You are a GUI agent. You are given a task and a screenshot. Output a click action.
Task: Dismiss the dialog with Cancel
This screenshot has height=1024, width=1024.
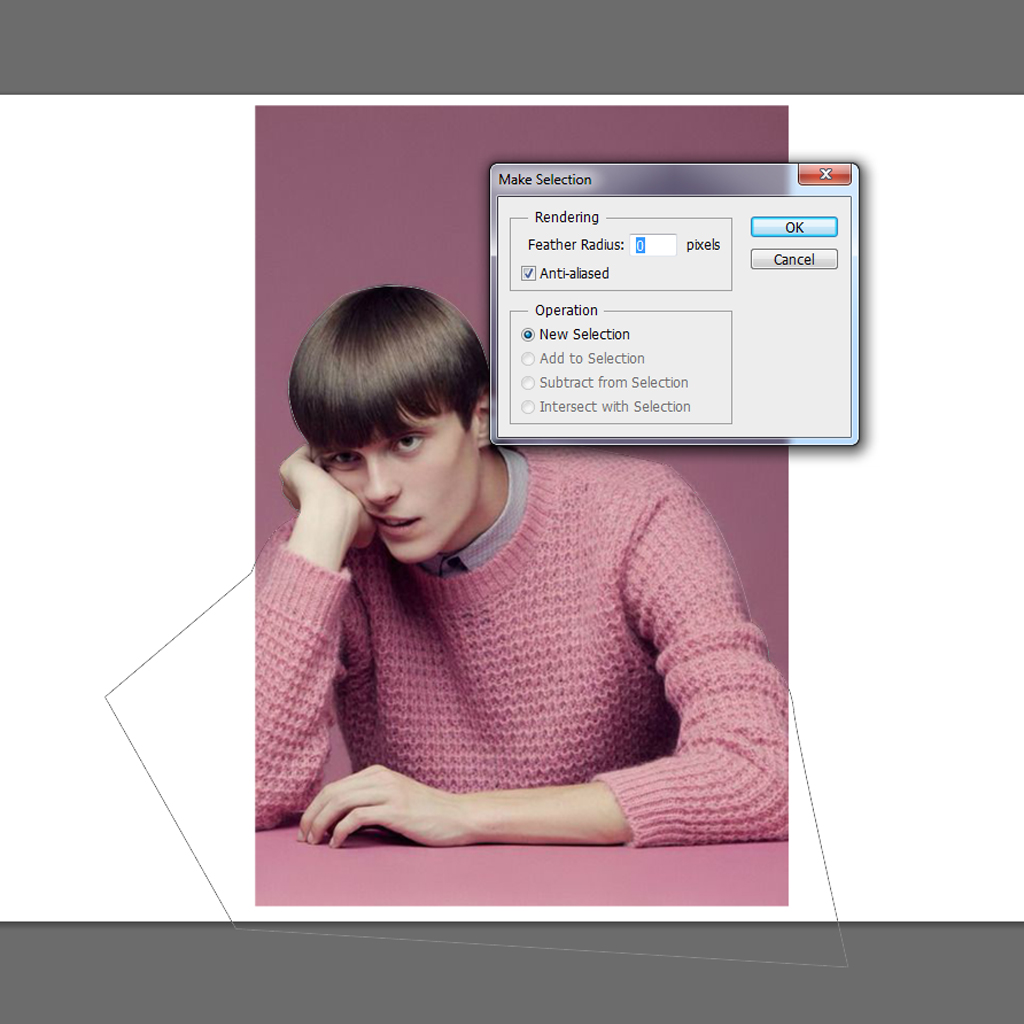coord(793,259)
